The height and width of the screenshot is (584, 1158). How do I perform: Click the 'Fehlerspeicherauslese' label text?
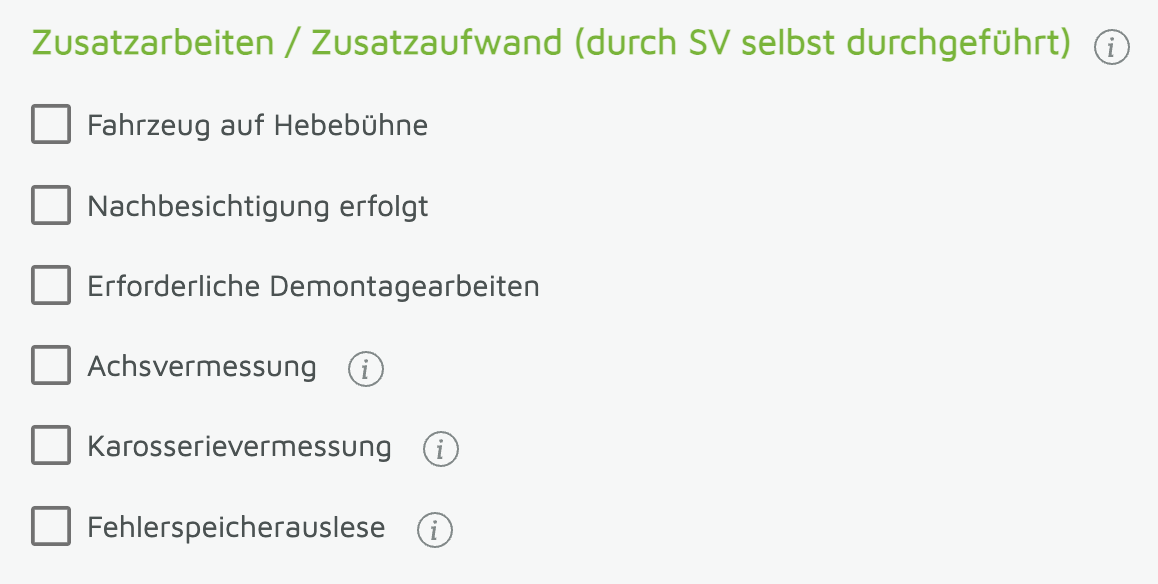(x=236, y=527)
